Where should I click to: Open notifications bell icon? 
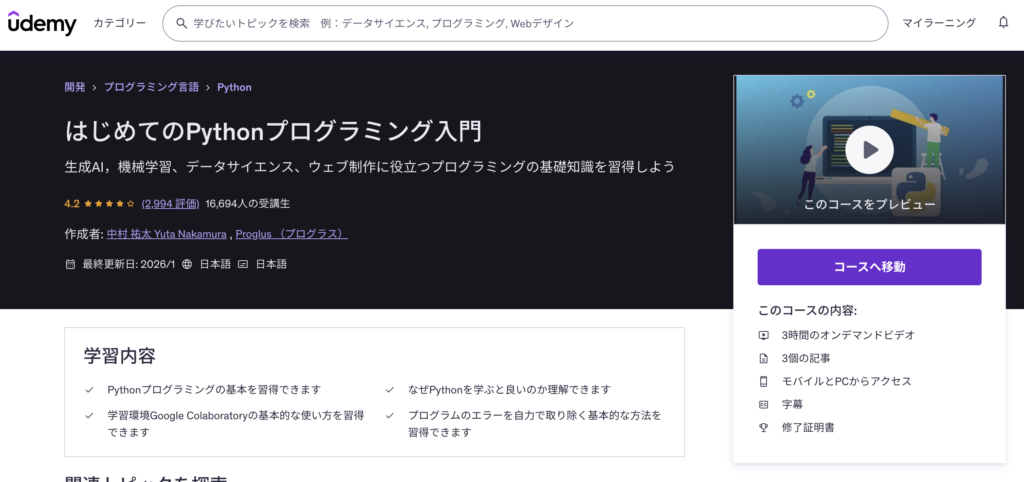point(1003,23)
